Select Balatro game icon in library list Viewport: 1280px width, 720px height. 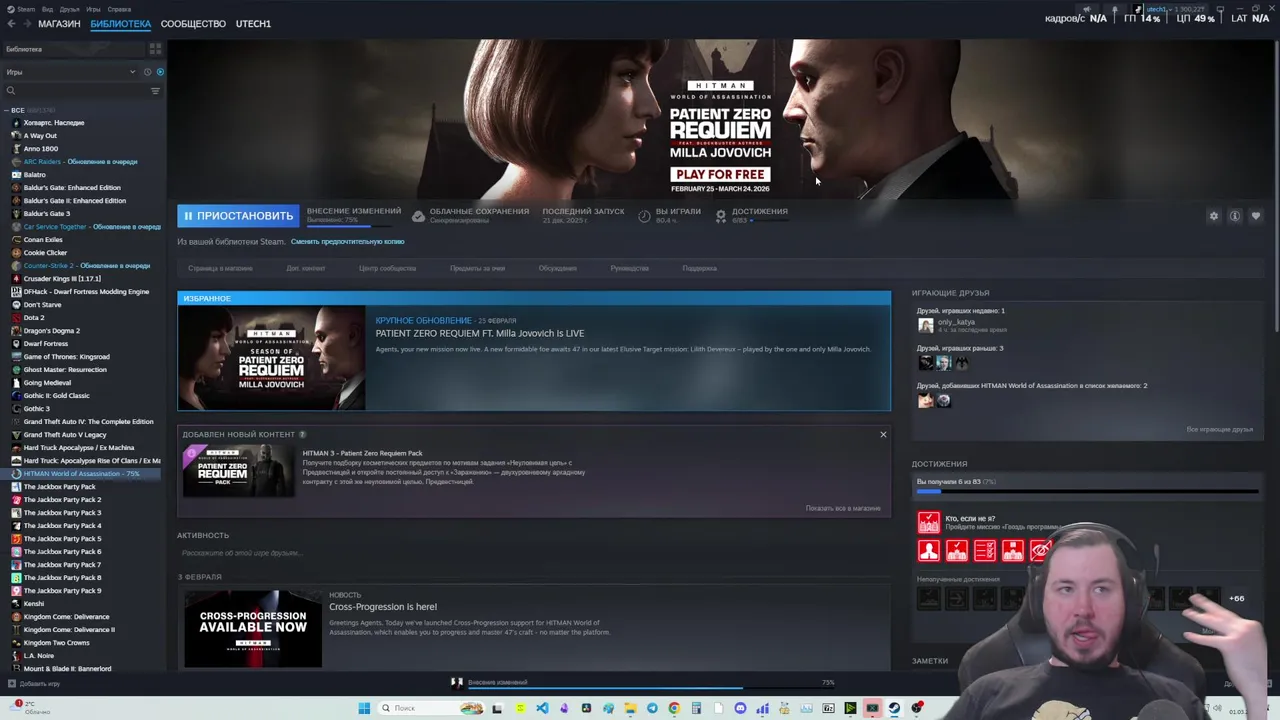pos(16,175)
